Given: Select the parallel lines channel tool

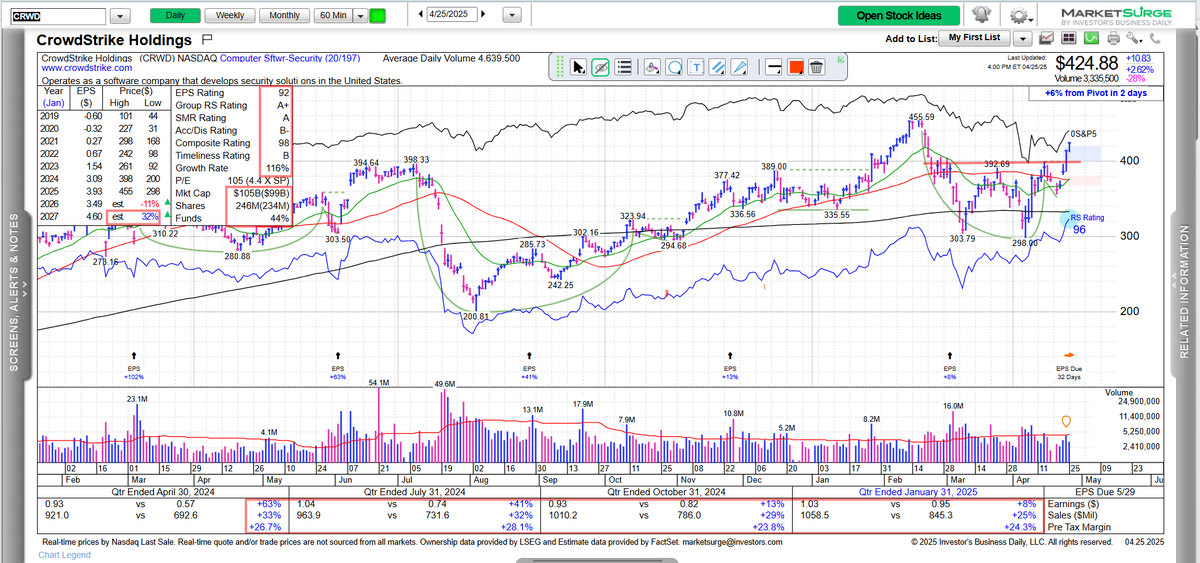Looking at the screenshot, I should (717, 67).
